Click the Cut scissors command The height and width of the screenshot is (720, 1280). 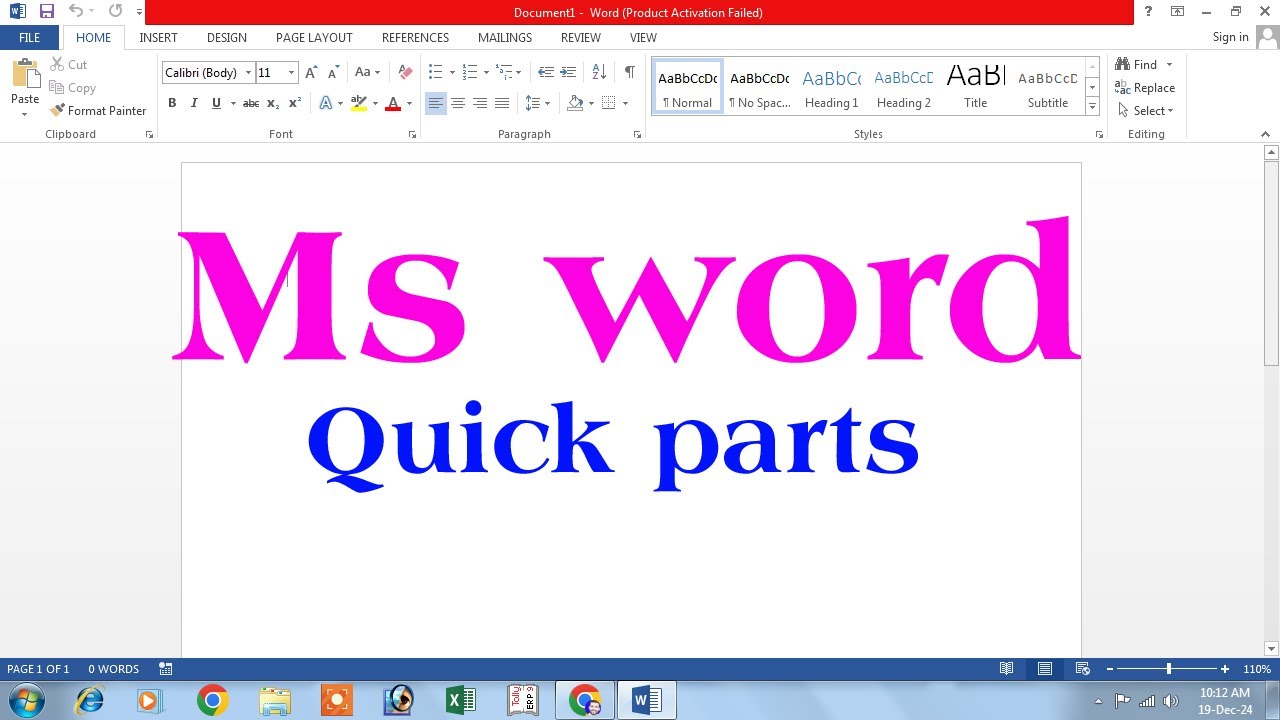[x=68, y=65]
